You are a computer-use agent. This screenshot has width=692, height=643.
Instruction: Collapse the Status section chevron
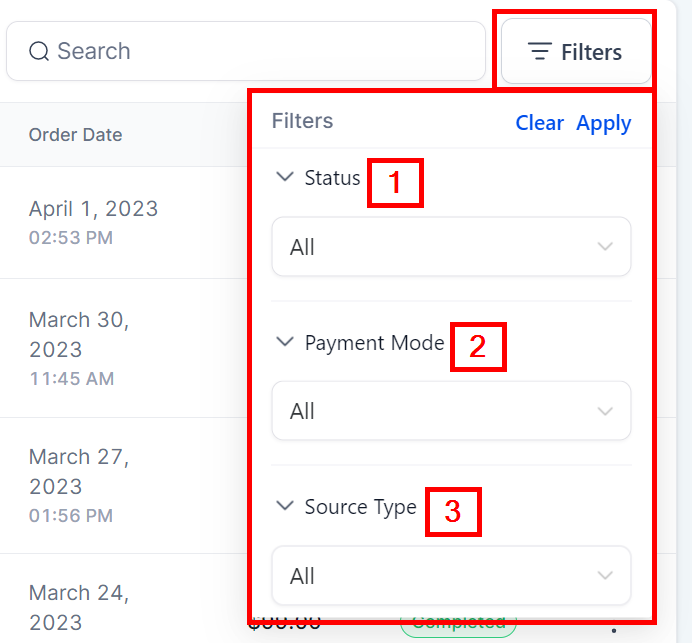(285, 178)
